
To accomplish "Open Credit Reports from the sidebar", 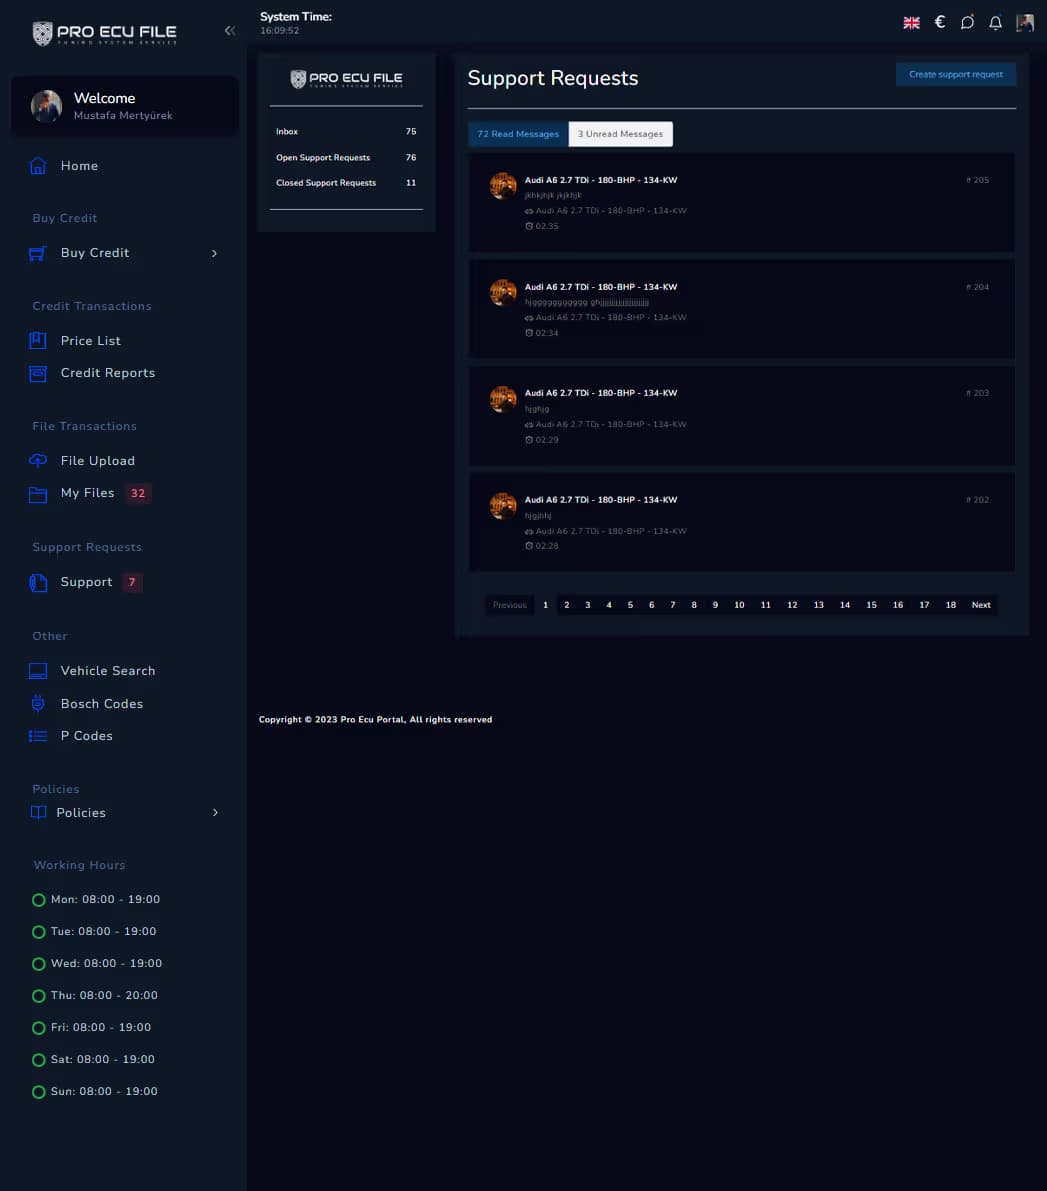I will 107,373.
